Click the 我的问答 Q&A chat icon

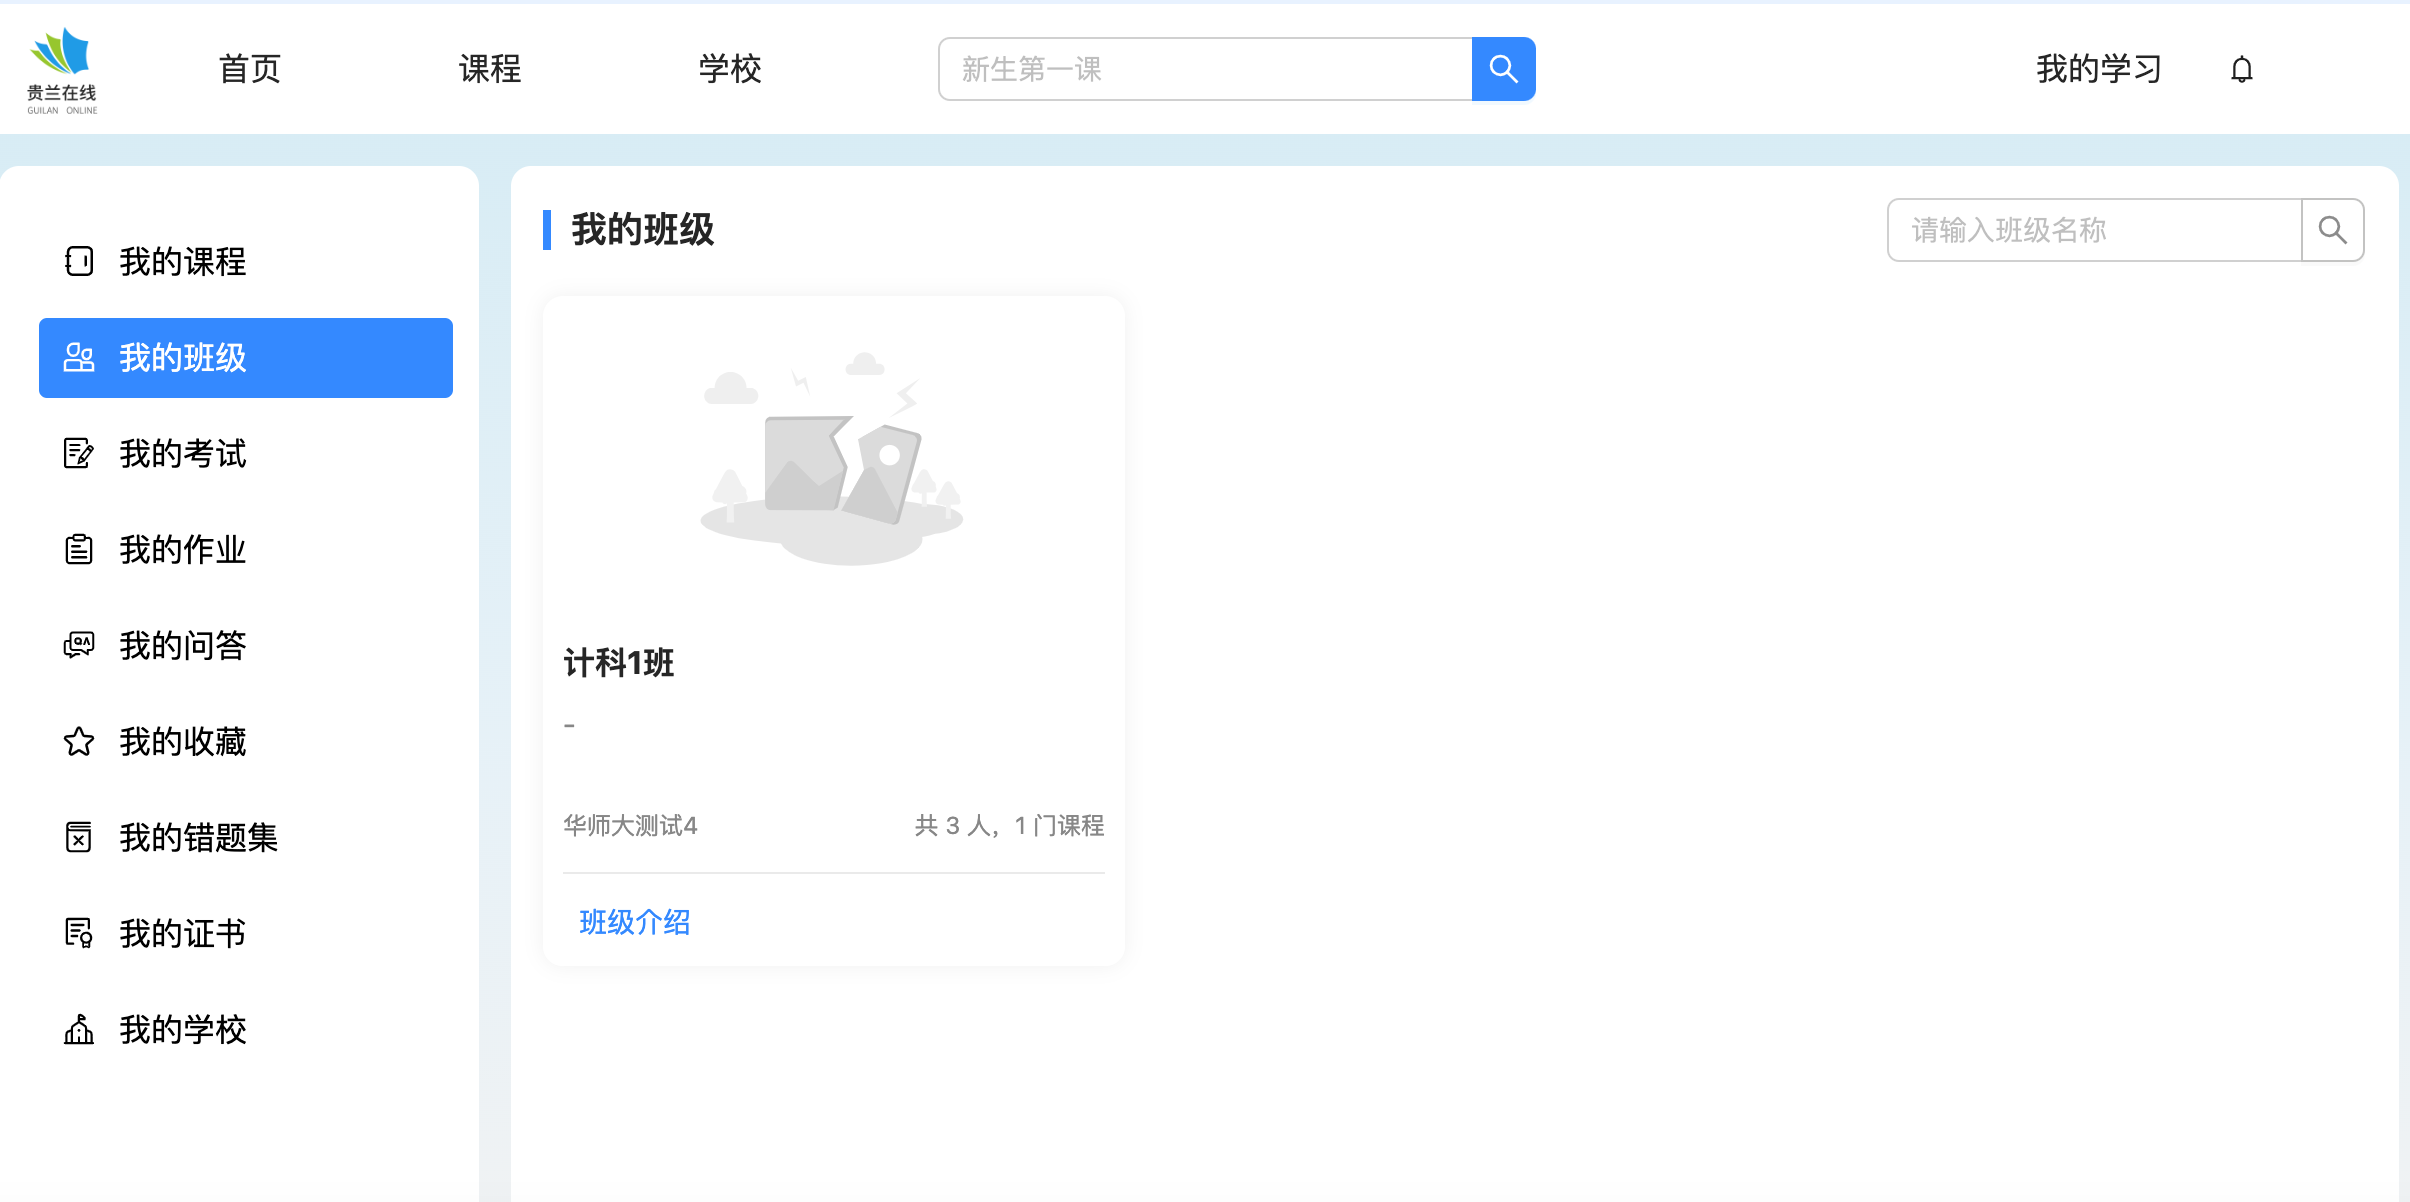click(79, 645)
